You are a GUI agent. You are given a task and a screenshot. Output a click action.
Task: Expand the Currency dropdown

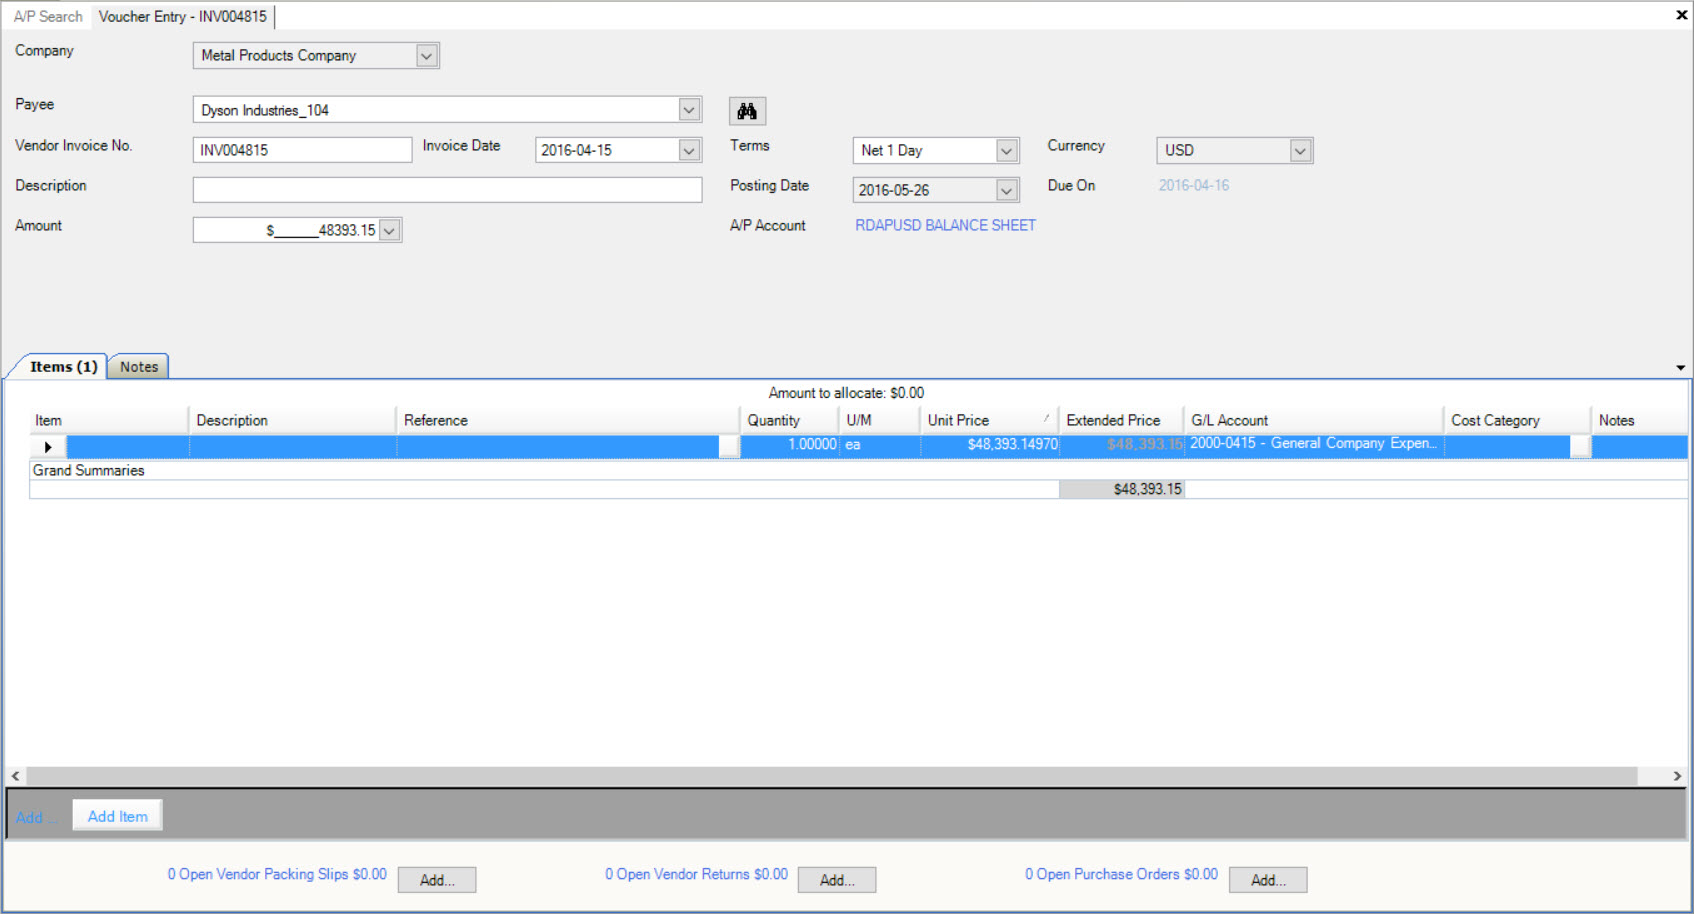point(1300,150)
